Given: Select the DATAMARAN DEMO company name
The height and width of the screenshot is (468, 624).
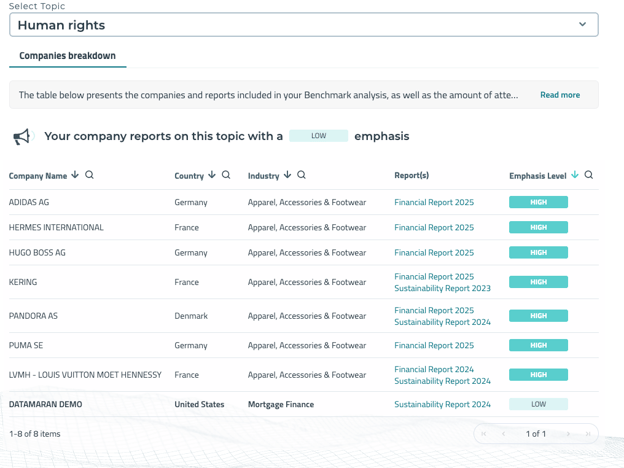Looking at the screenshot, I should [x=45, y=404].
